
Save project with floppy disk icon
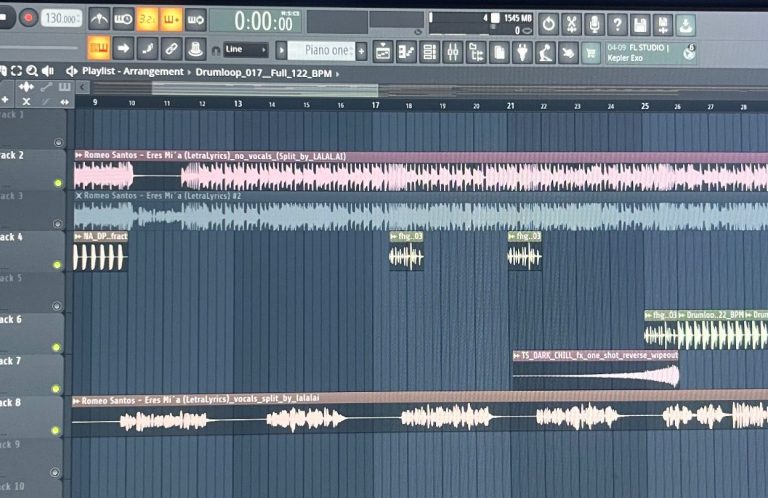coord(640,24)
